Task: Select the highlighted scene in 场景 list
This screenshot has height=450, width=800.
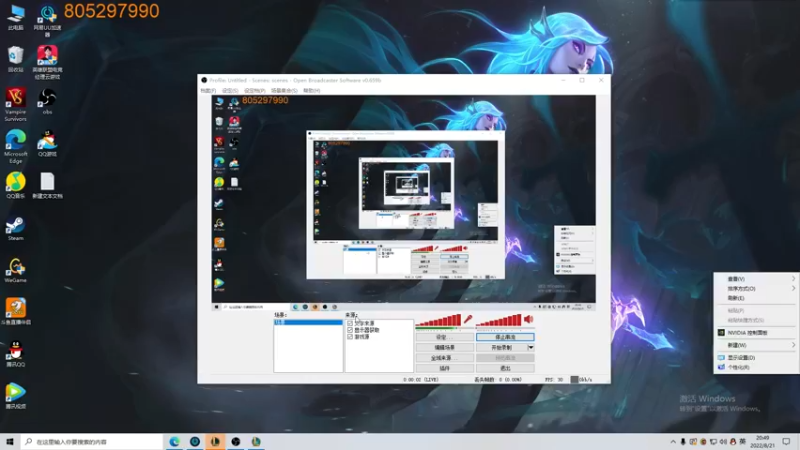Action: (x=308, y=322)
